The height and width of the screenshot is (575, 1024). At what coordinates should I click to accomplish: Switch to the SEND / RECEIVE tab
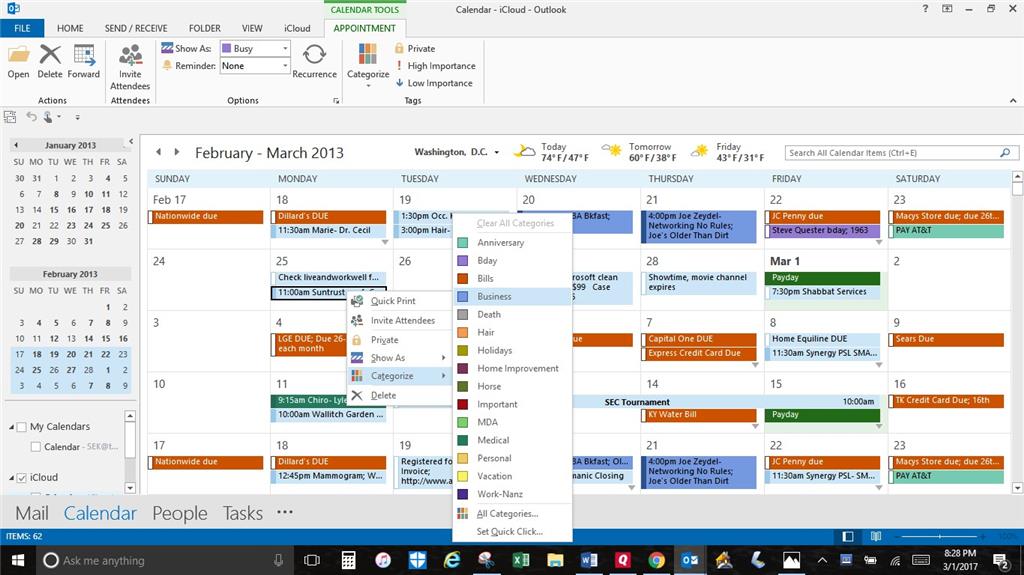tap(136, 28)
